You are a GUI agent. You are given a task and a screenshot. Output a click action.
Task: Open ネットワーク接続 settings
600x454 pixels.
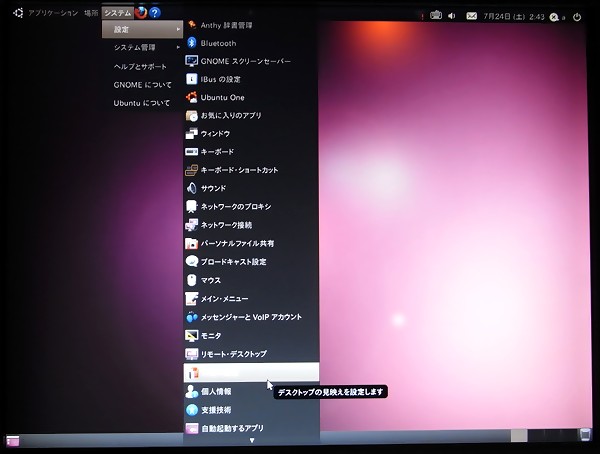click(x=251, y=225)
